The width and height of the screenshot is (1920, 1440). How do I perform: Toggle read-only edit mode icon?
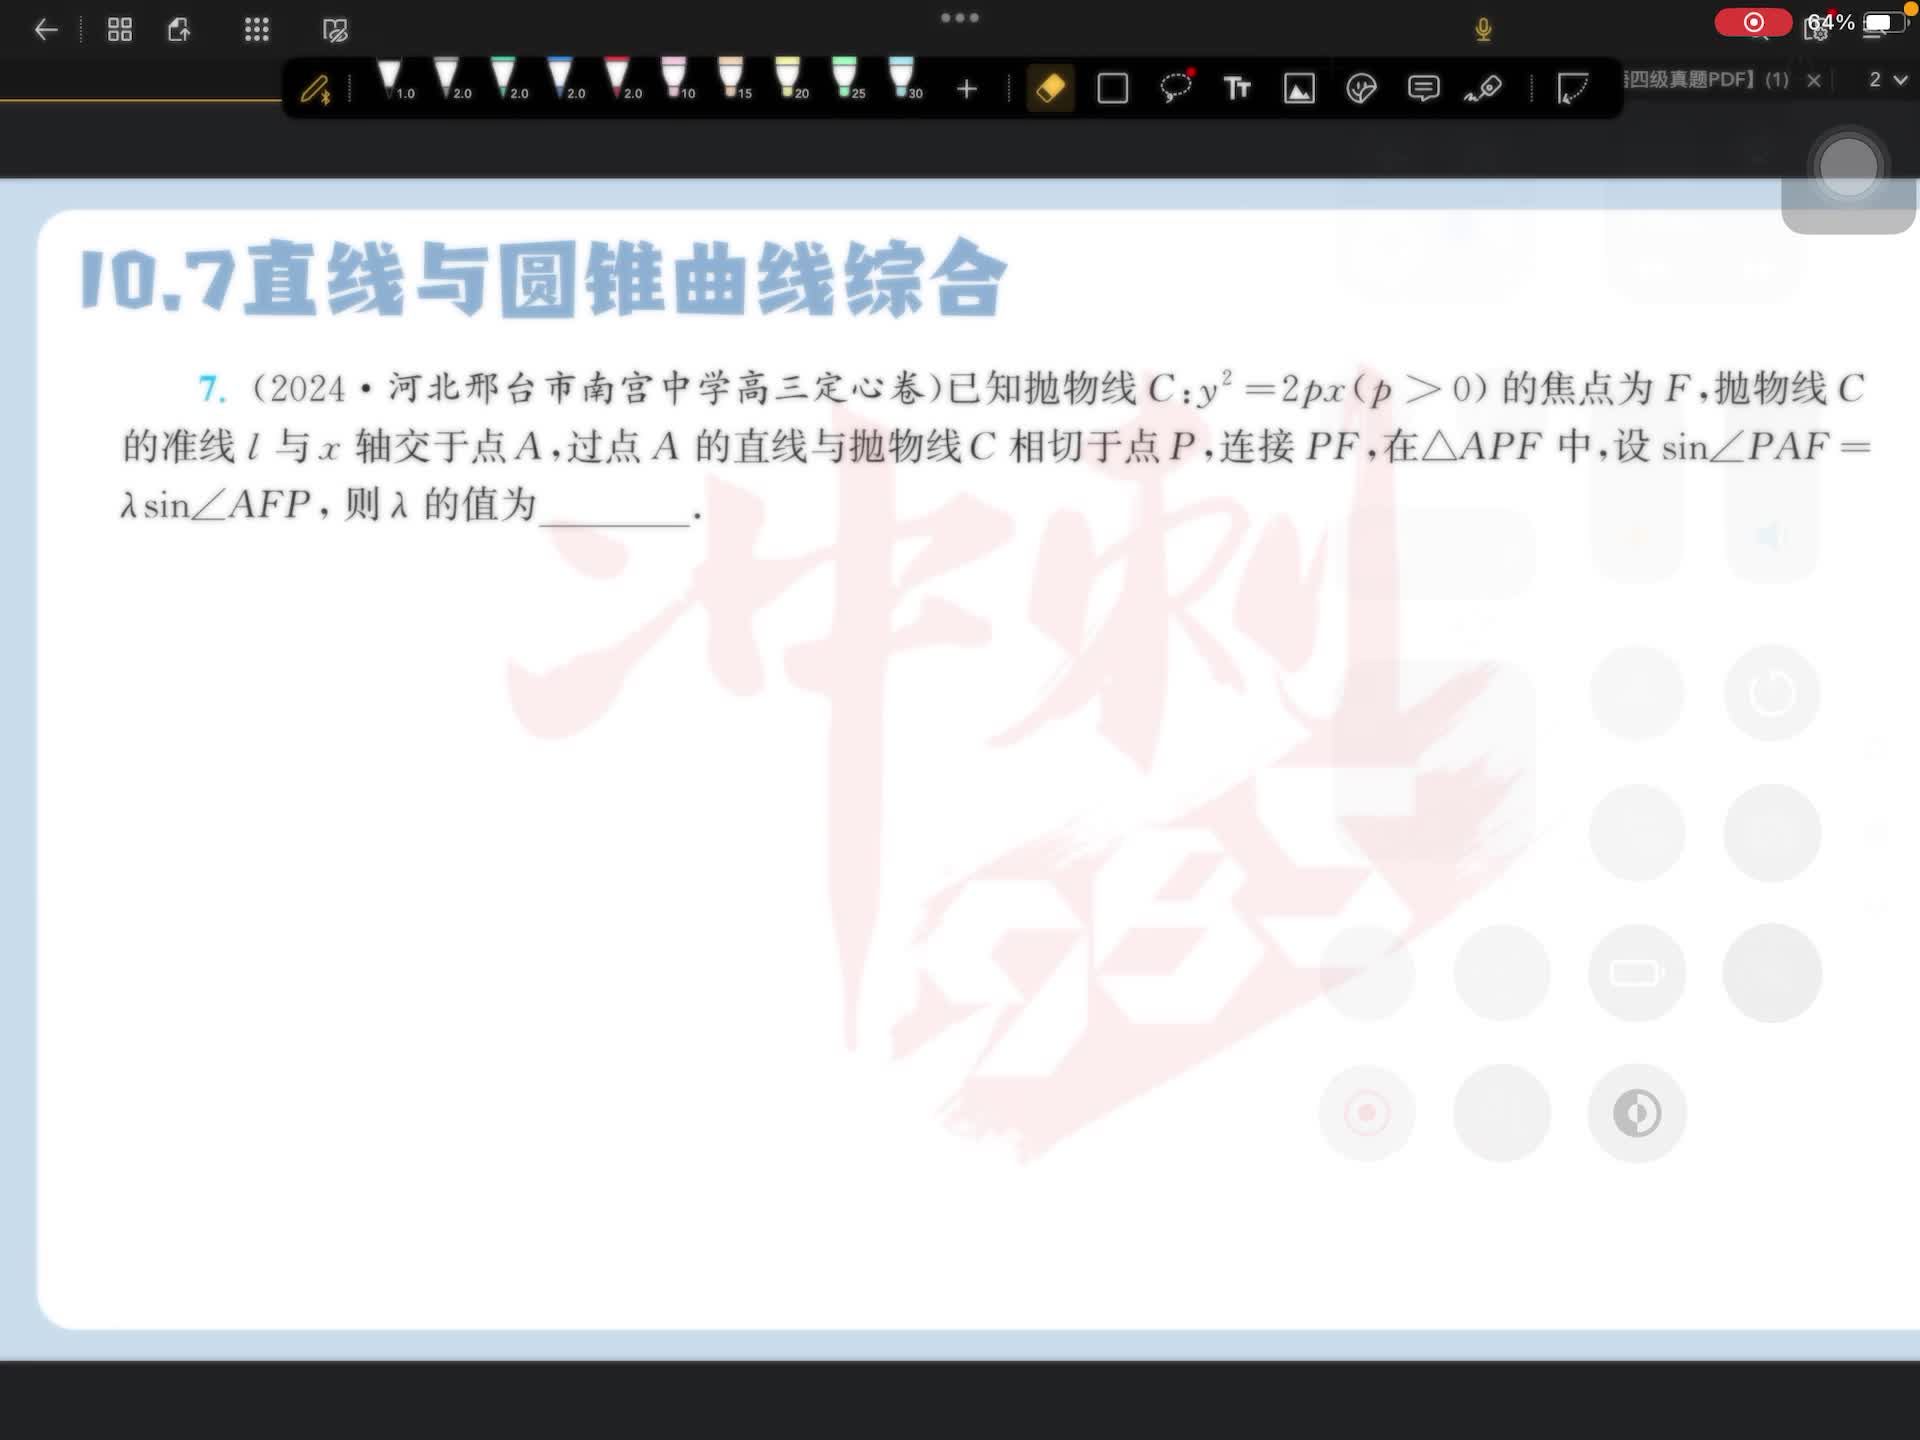pyautogui.click(x=335, y=30)
